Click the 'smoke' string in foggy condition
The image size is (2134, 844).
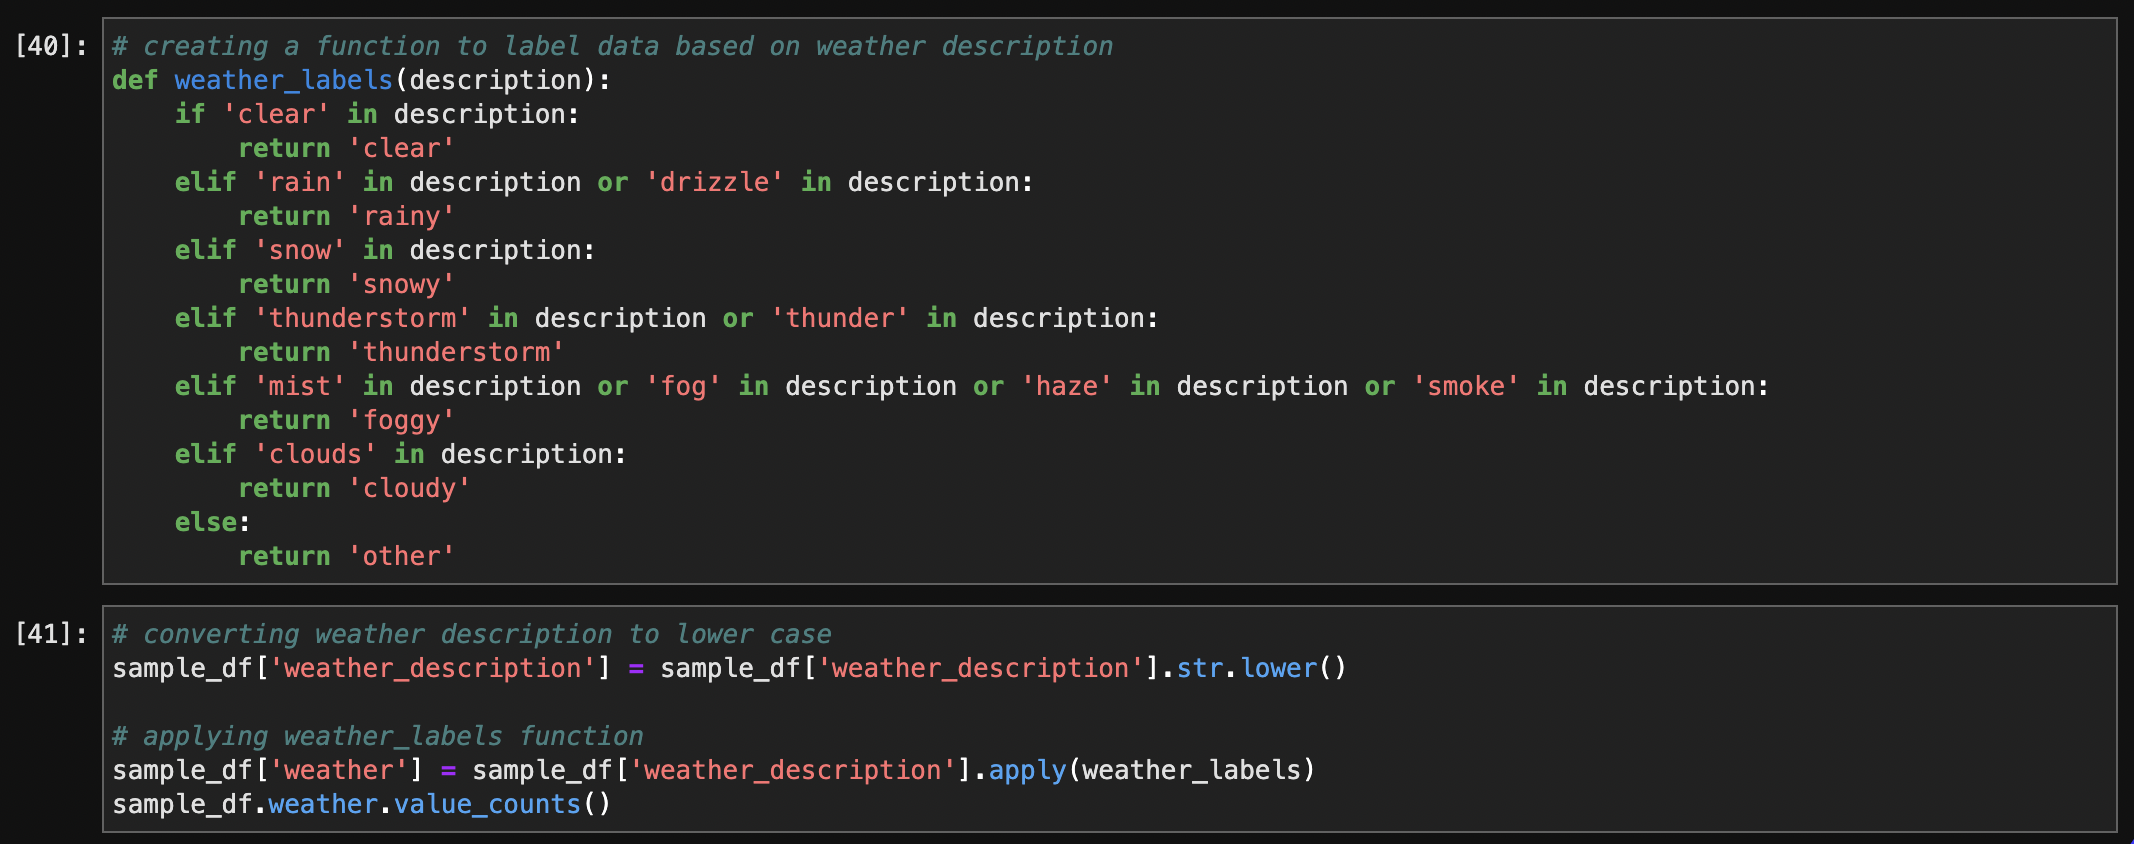[1466, 386]
